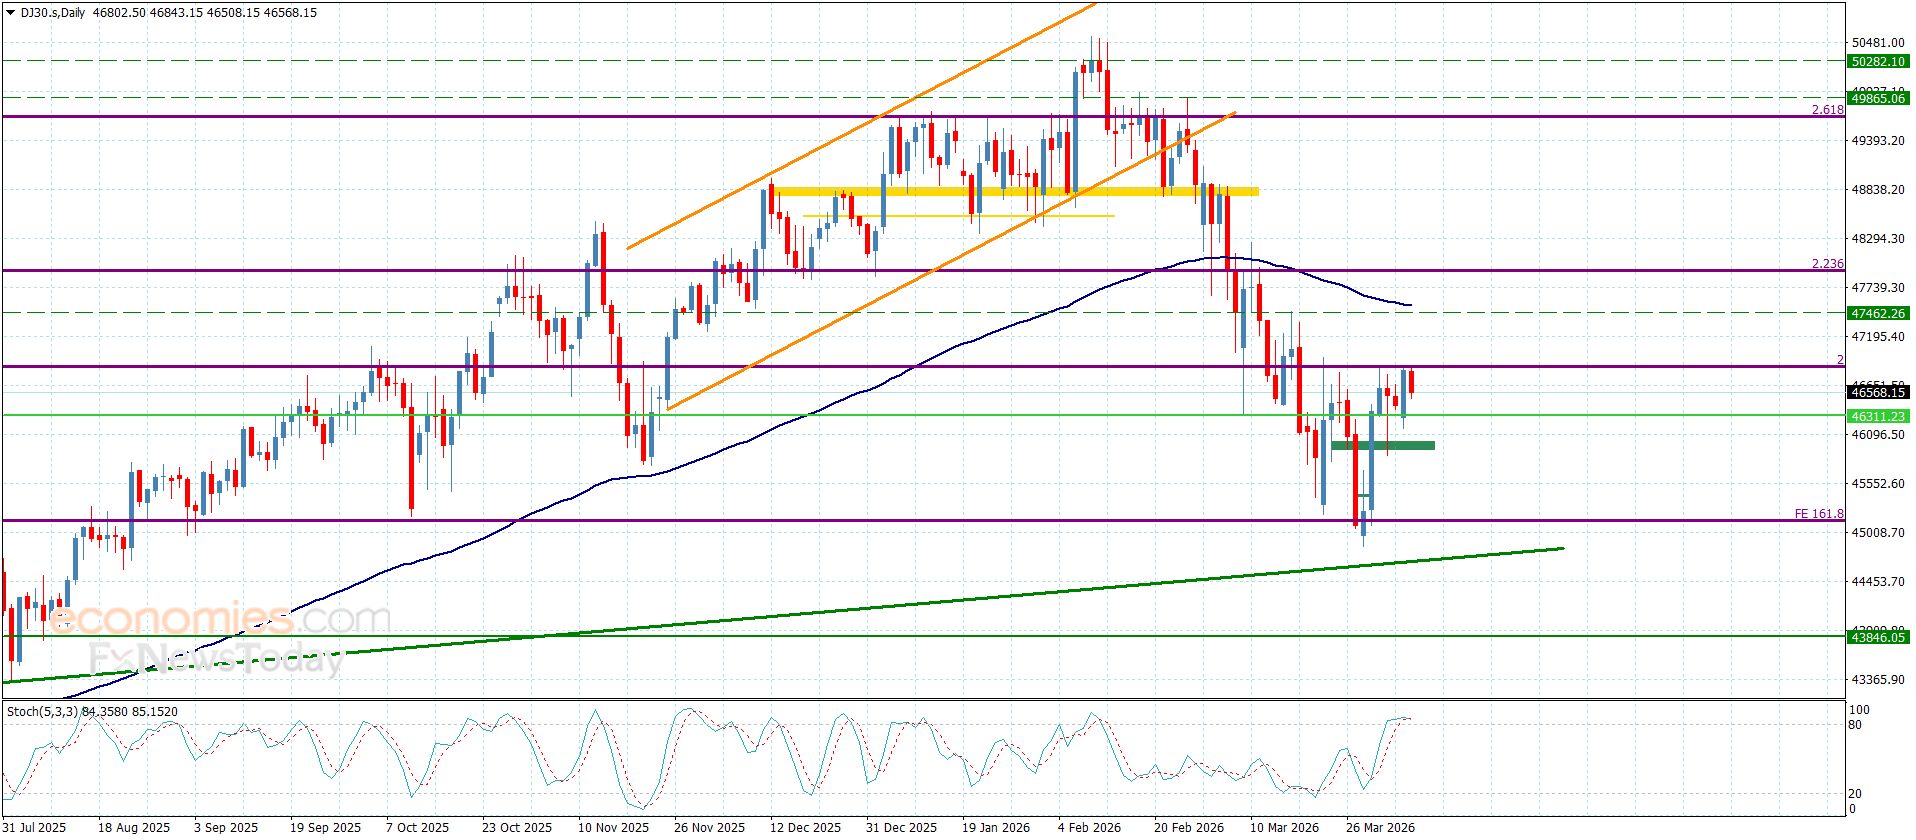
Task: Click the 4 Feb 2026 date label
Action: coord(1090,828)
